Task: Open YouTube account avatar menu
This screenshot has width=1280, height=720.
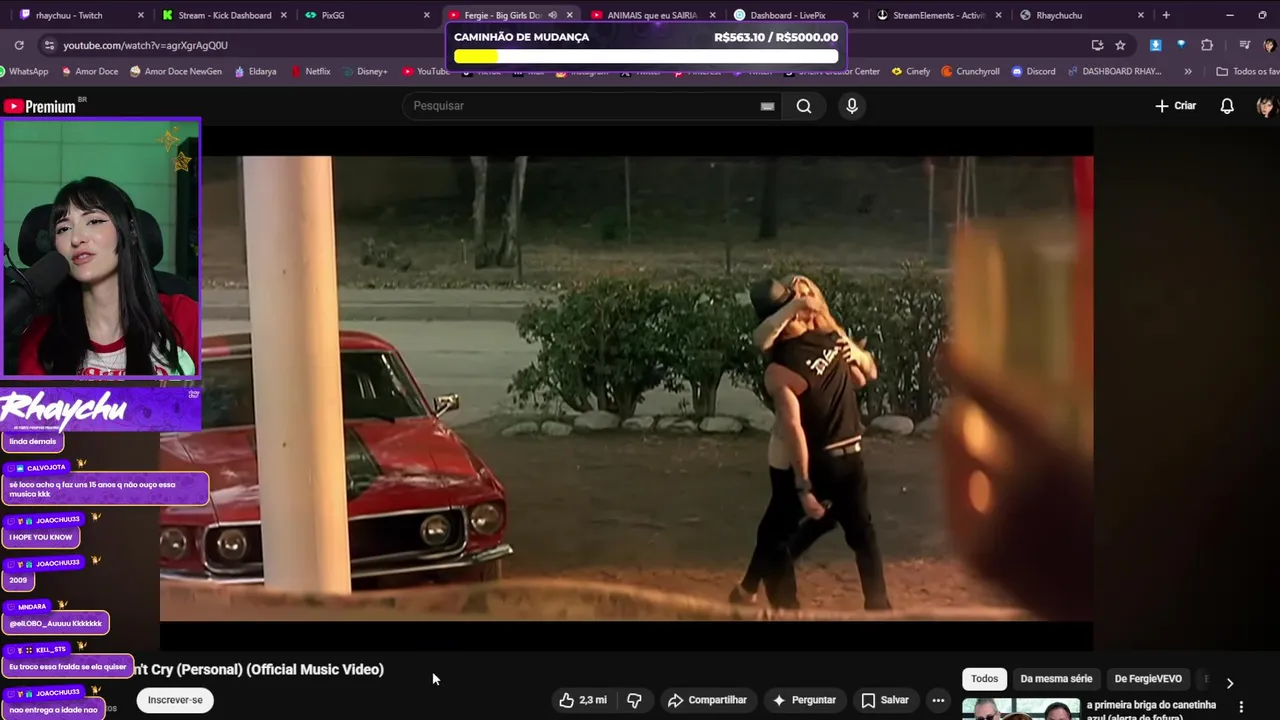Action: pos(1267,106)
